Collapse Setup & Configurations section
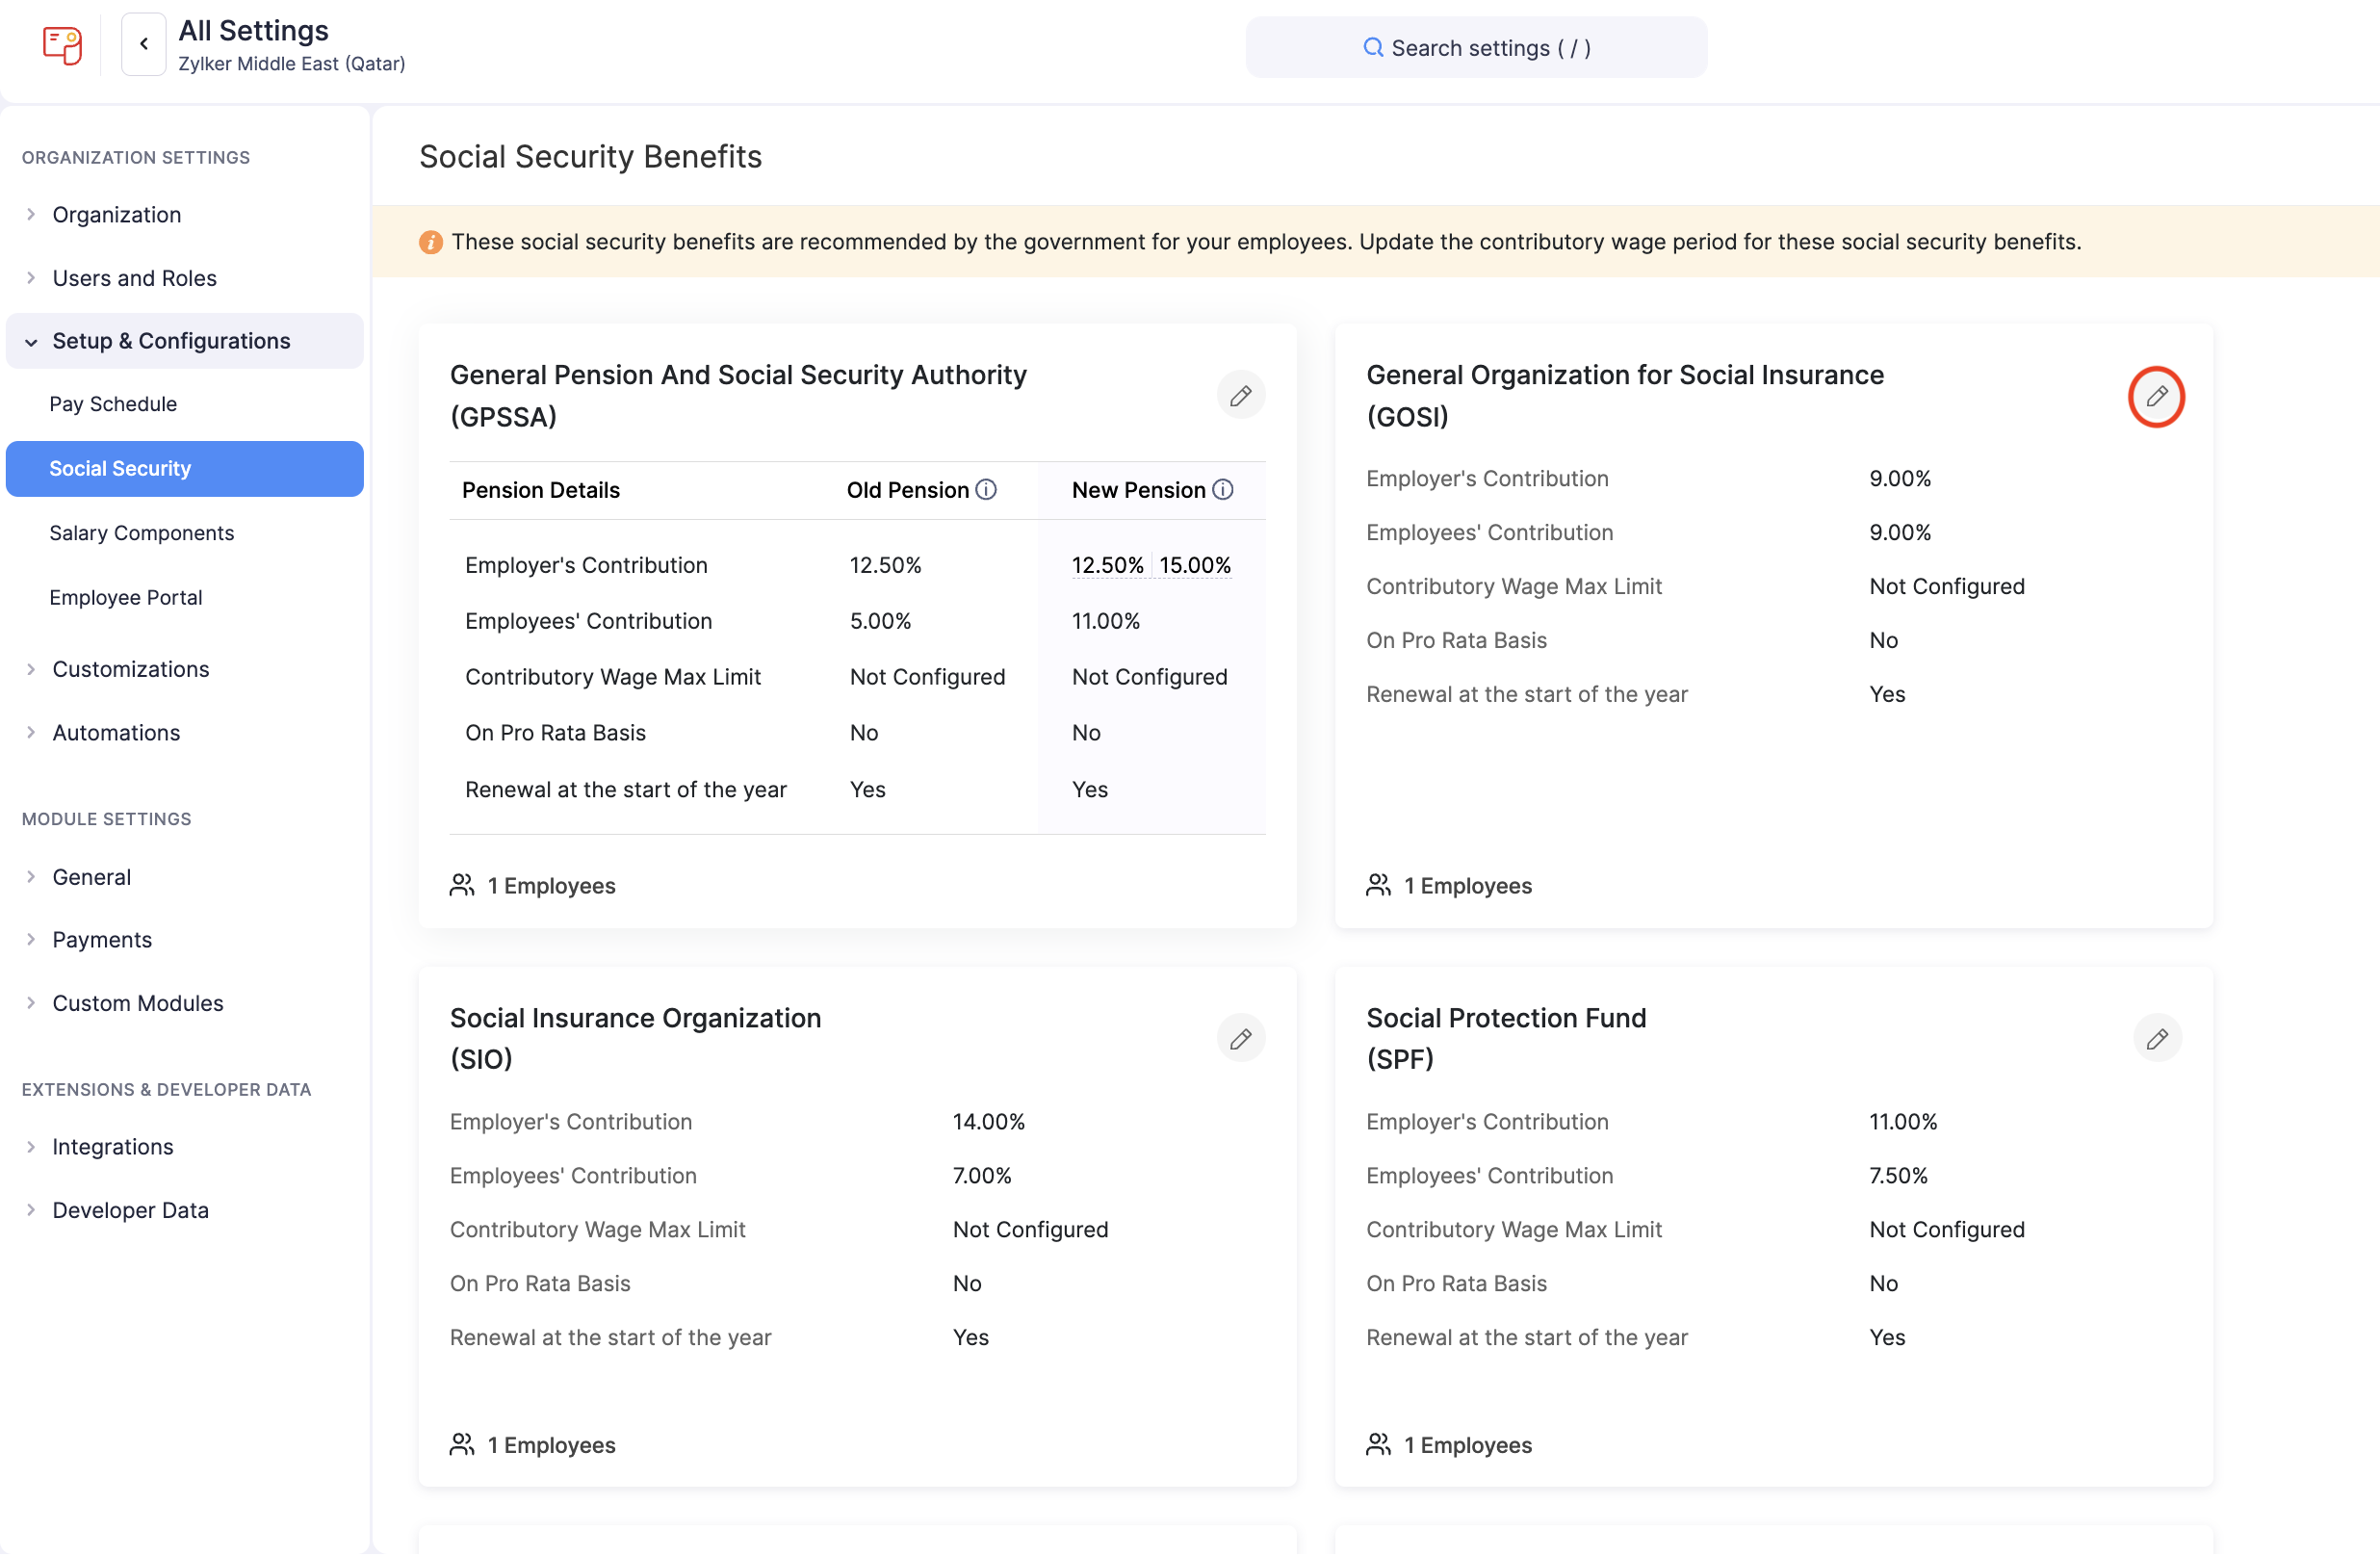This screenshot has height=1556, width=2380. pos(171,341)
